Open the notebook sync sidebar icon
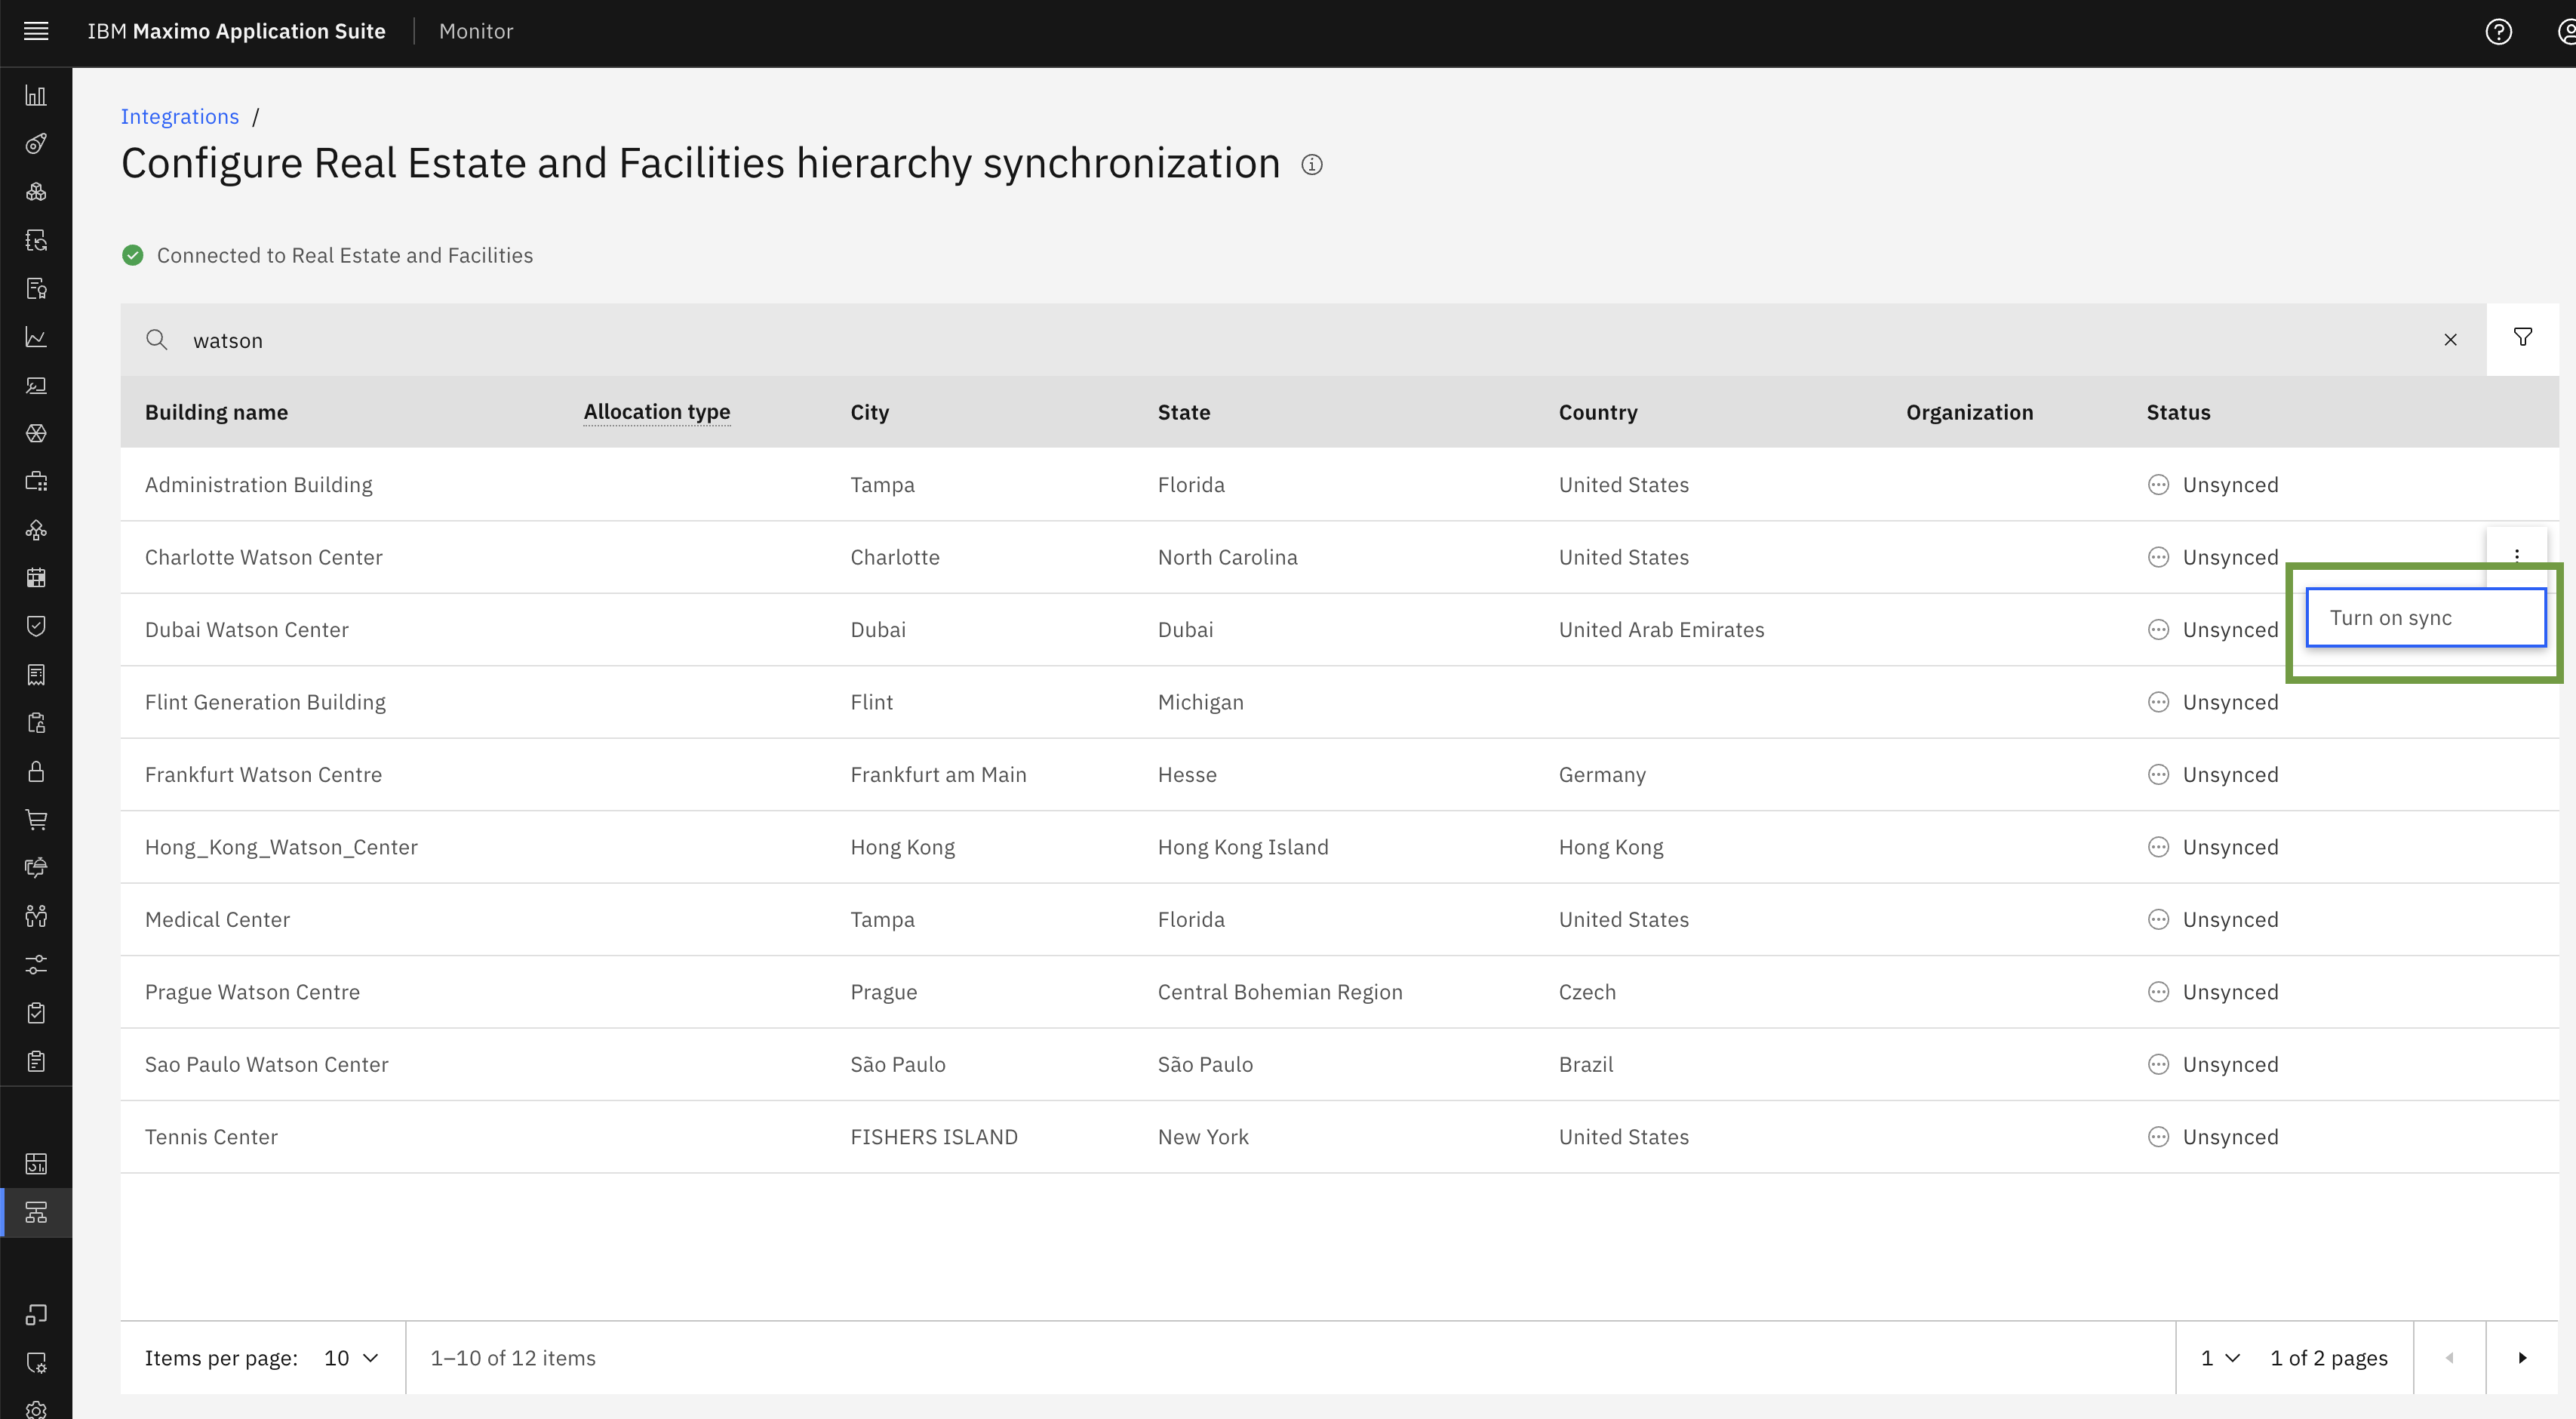Image resolution: width=2576 pixels, height=1419 pixels. 36,240
